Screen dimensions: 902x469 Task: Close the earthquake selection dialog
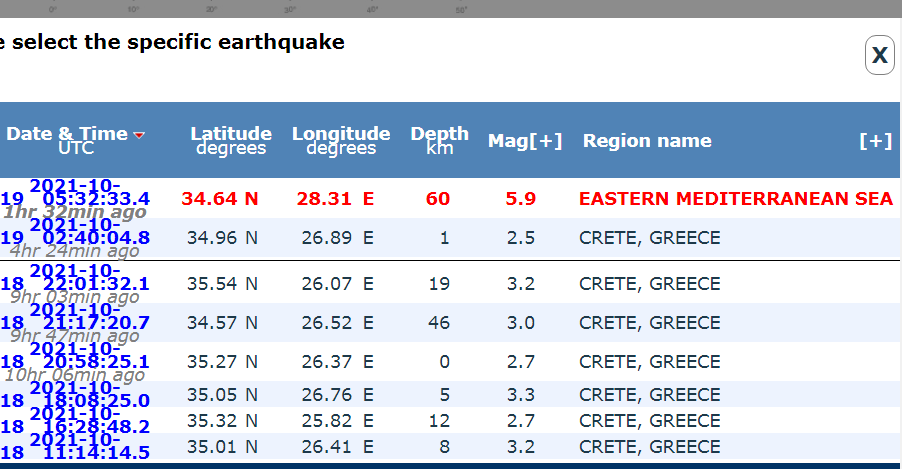pos(879,55)
